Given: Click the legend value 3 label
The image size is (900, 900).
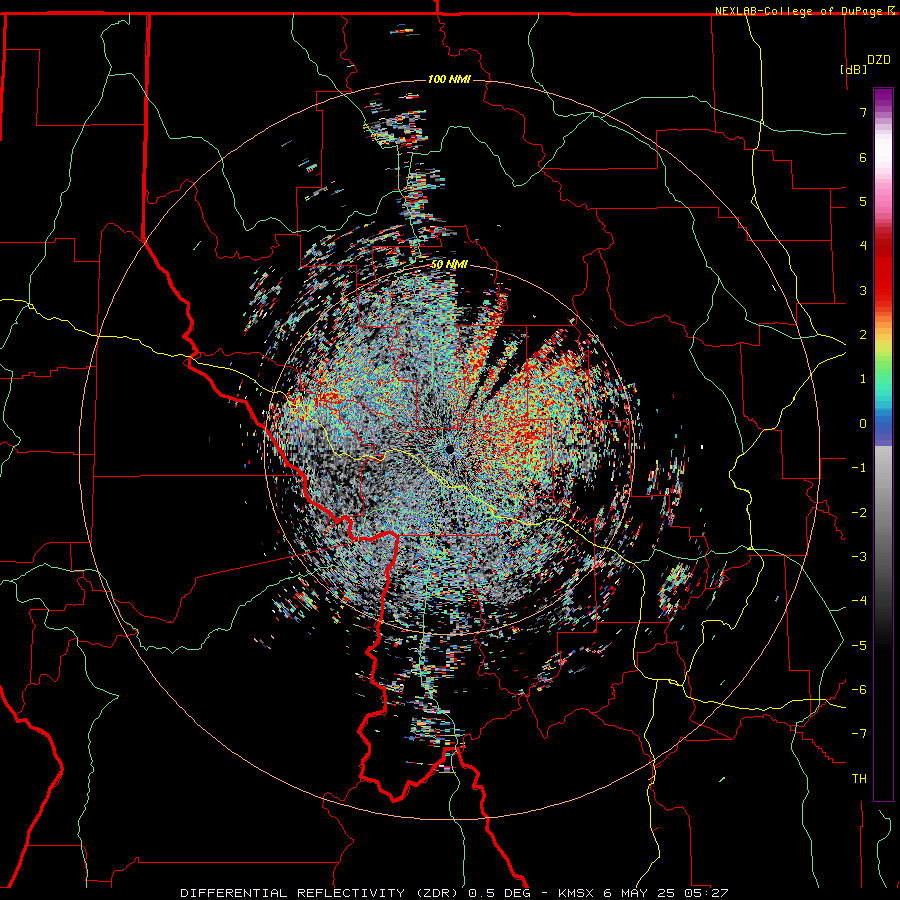Looking at the screenshot, I should point(863,290).
